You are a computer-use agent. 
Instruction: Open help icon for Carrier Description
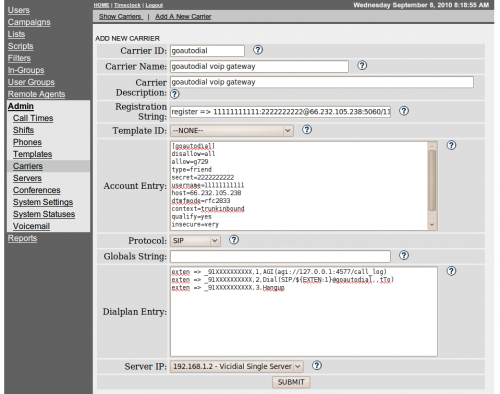175,94
